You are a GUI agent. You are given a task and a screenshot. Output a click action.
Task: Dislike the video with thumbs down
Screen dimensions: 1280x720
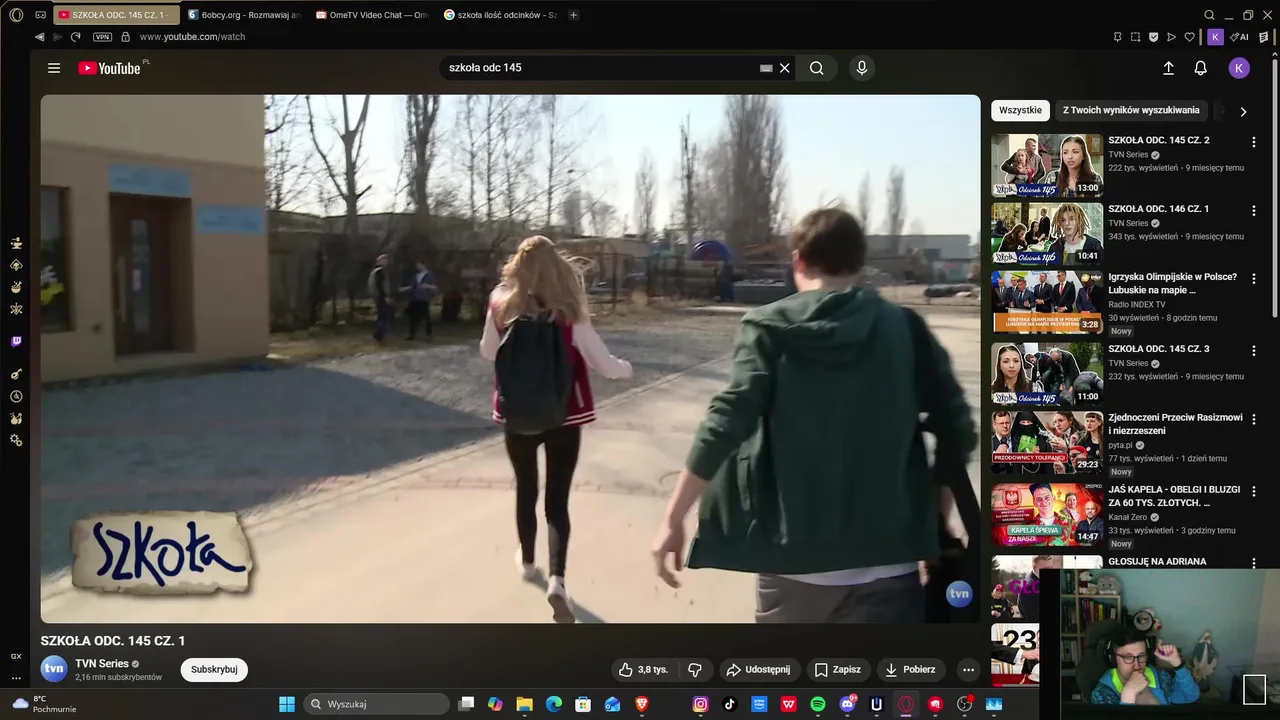tap(695, 670)
